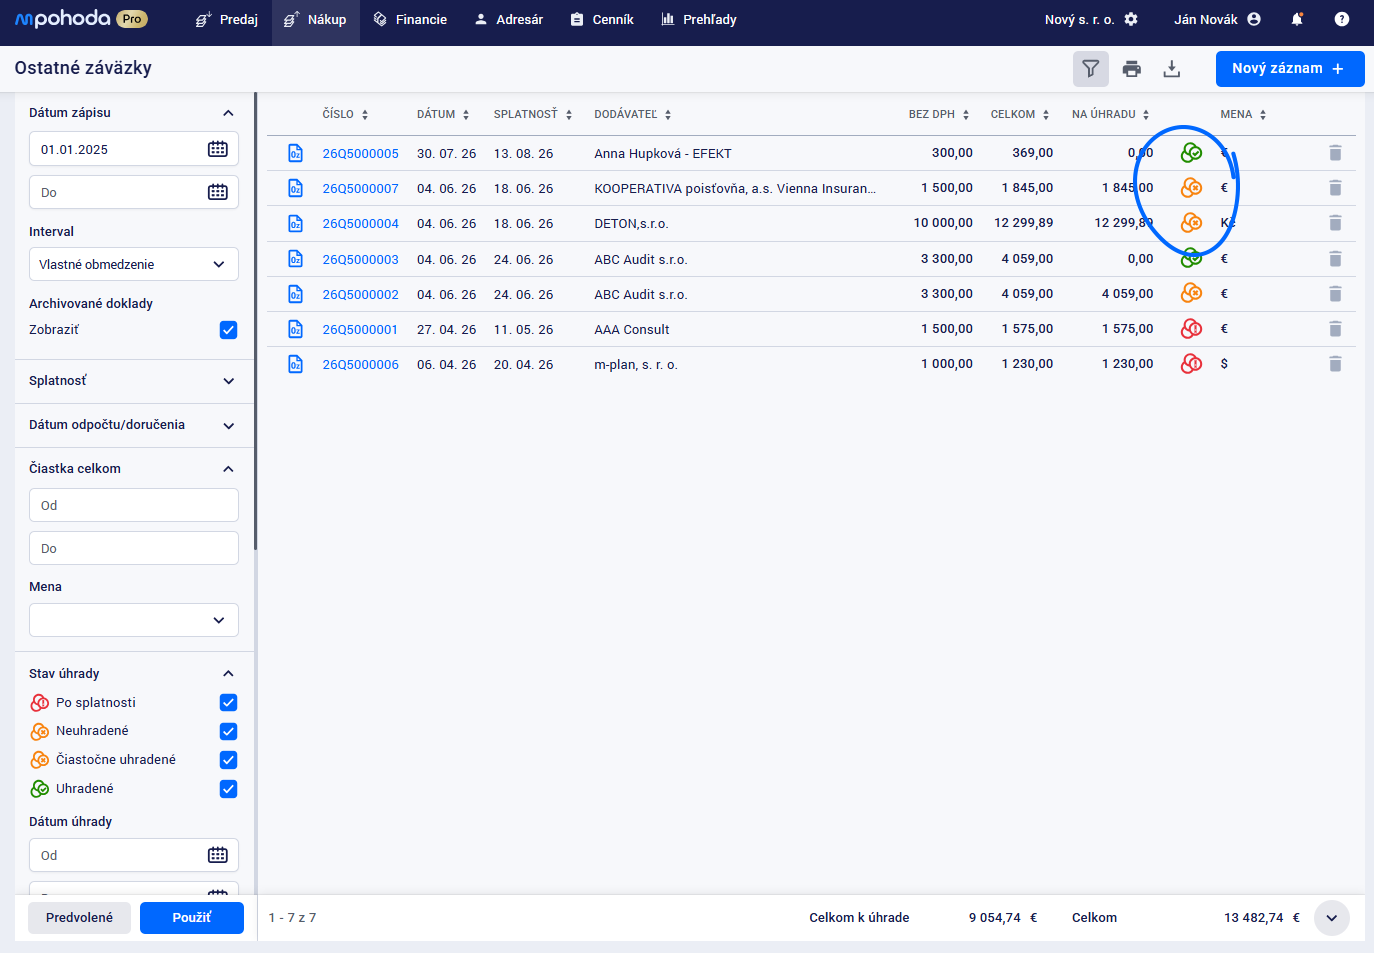
Task: Click overdue status icon for m-plan row
Action: point(1191,363)
